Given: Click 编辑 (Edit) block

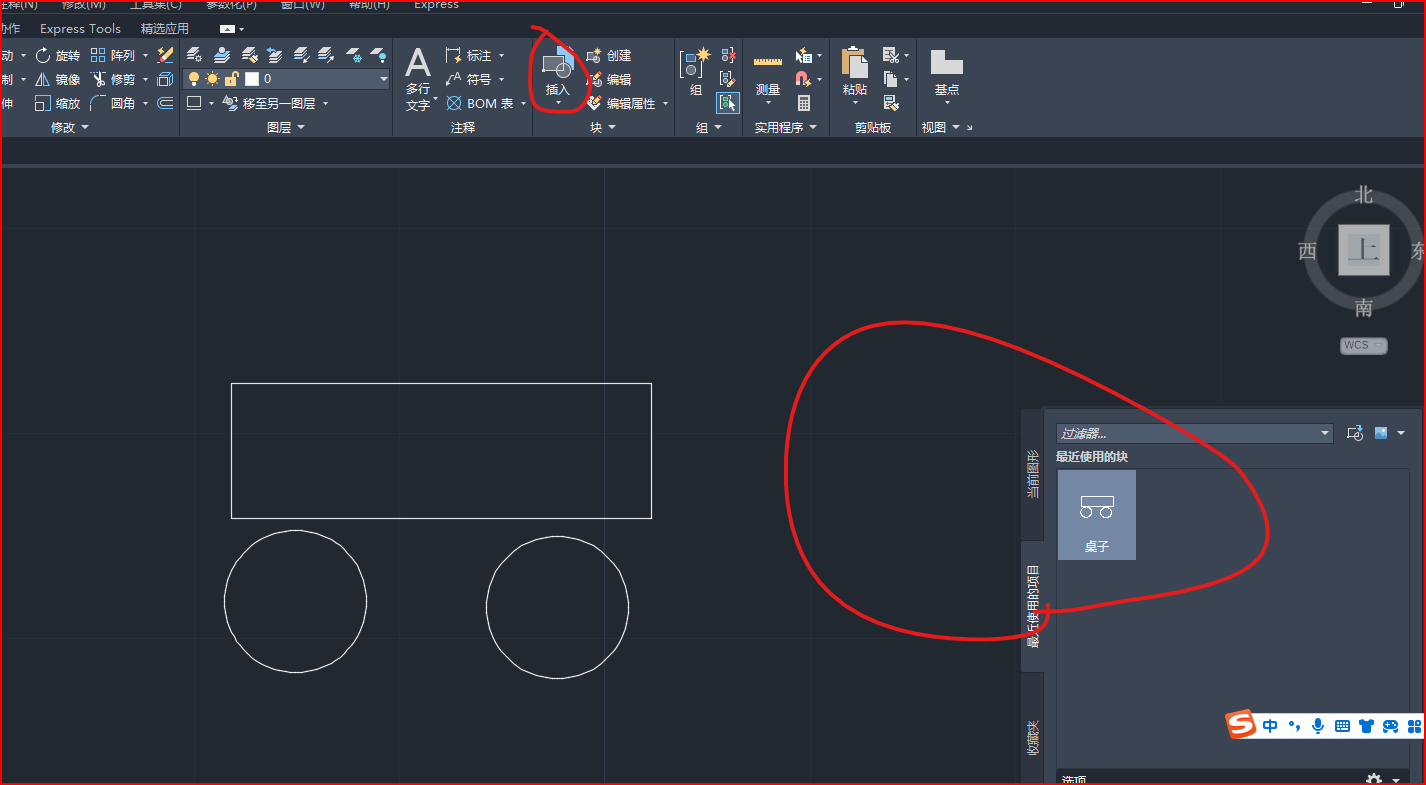Looking at the screenshot, I should click(609, 79).
